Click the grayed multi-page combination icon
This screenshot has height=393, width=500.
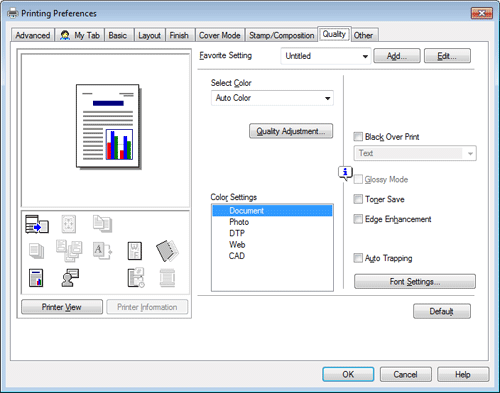tap(69, 250)
